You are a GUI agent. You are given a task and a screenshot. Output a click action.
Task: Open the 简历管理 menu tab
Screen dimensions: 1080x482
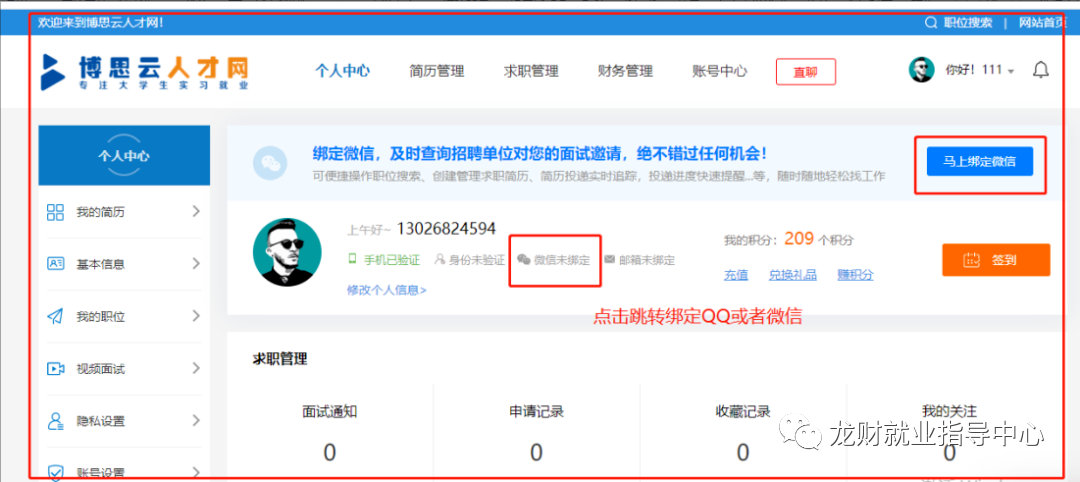tap(436, 71)
